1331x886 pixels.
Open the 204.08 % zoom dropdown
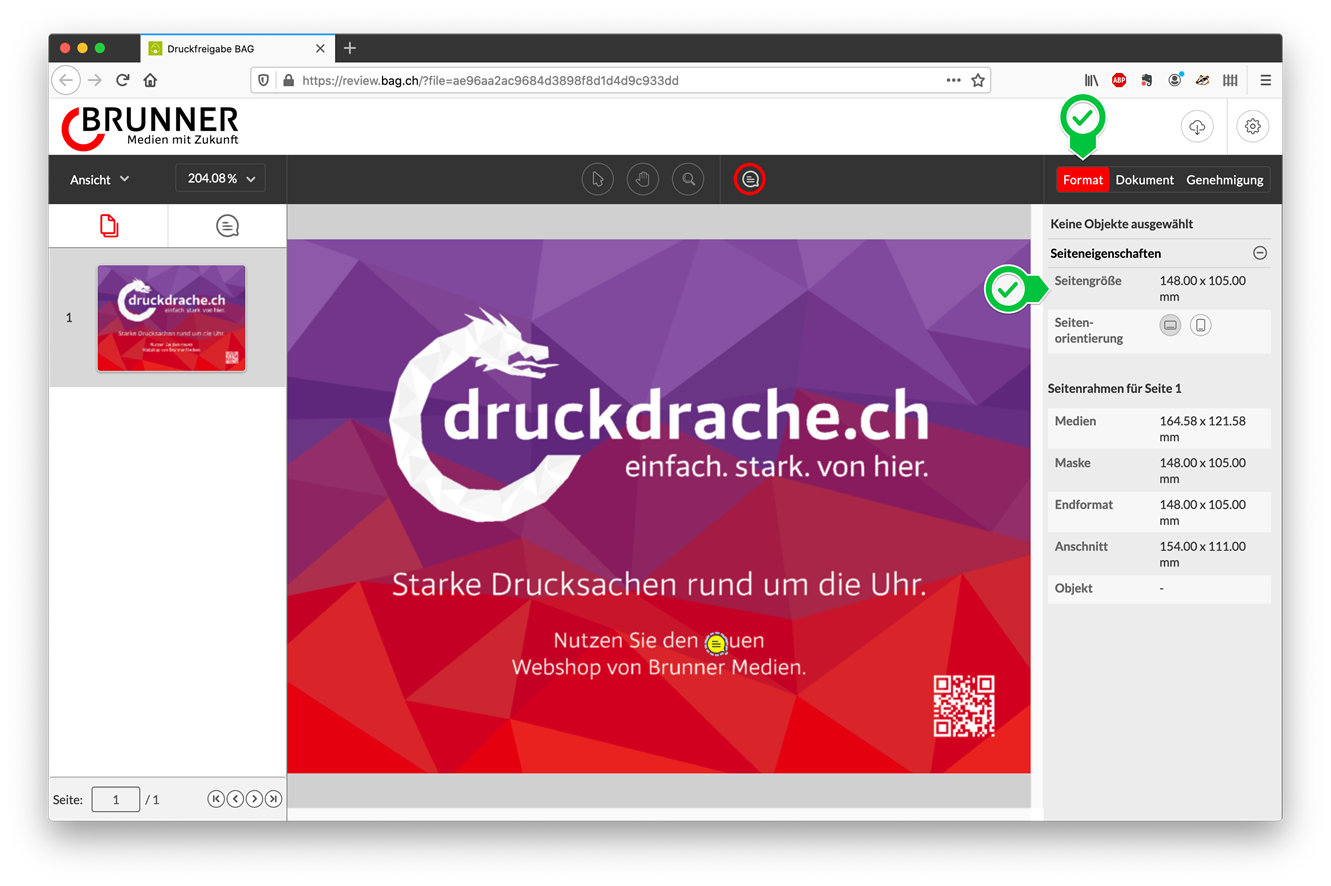[x=220, y=179]
